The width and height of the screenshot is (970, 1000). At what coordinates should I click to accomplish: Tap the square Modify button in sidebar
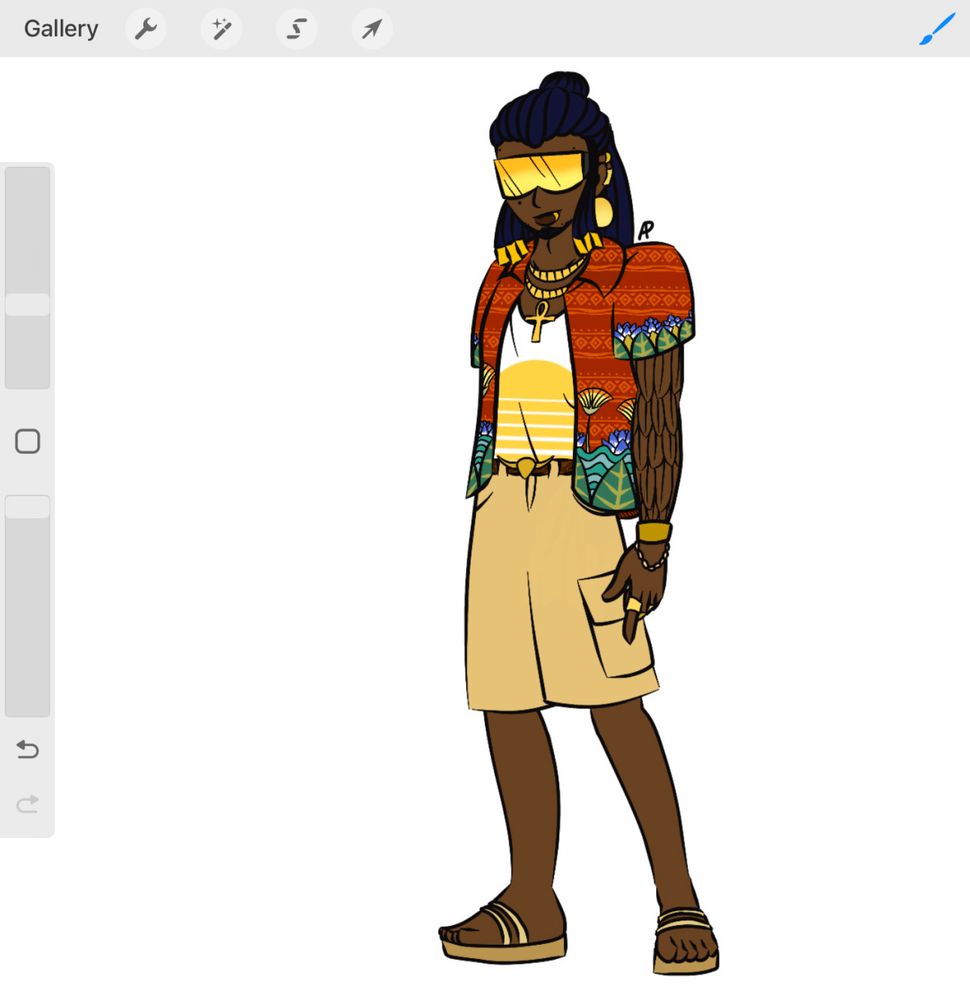tap(28, 442)
